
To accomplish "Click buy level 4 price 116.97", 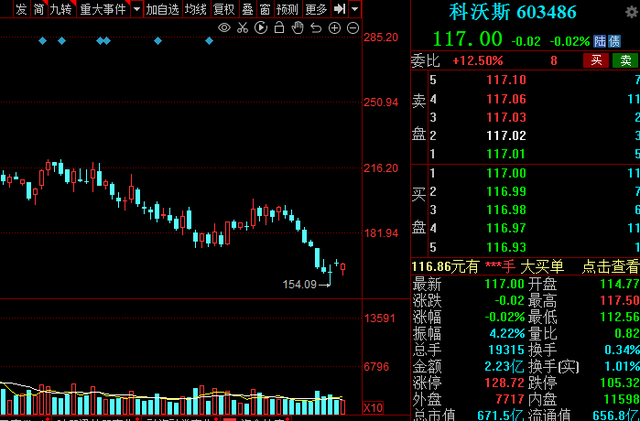I will click(x=506, y=228).
